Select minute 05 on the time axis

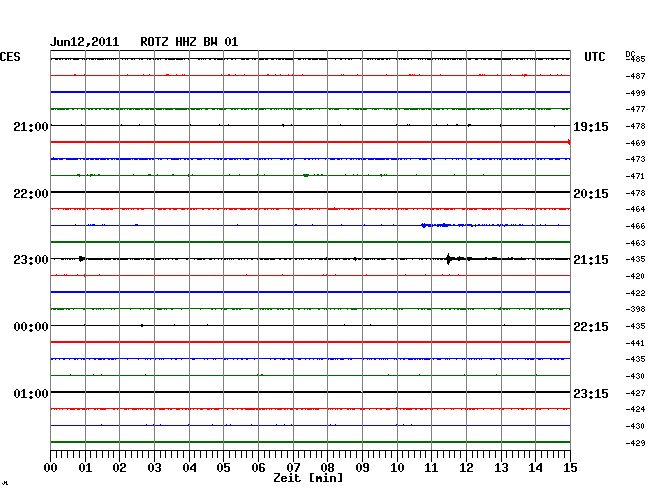coord(223,467)
